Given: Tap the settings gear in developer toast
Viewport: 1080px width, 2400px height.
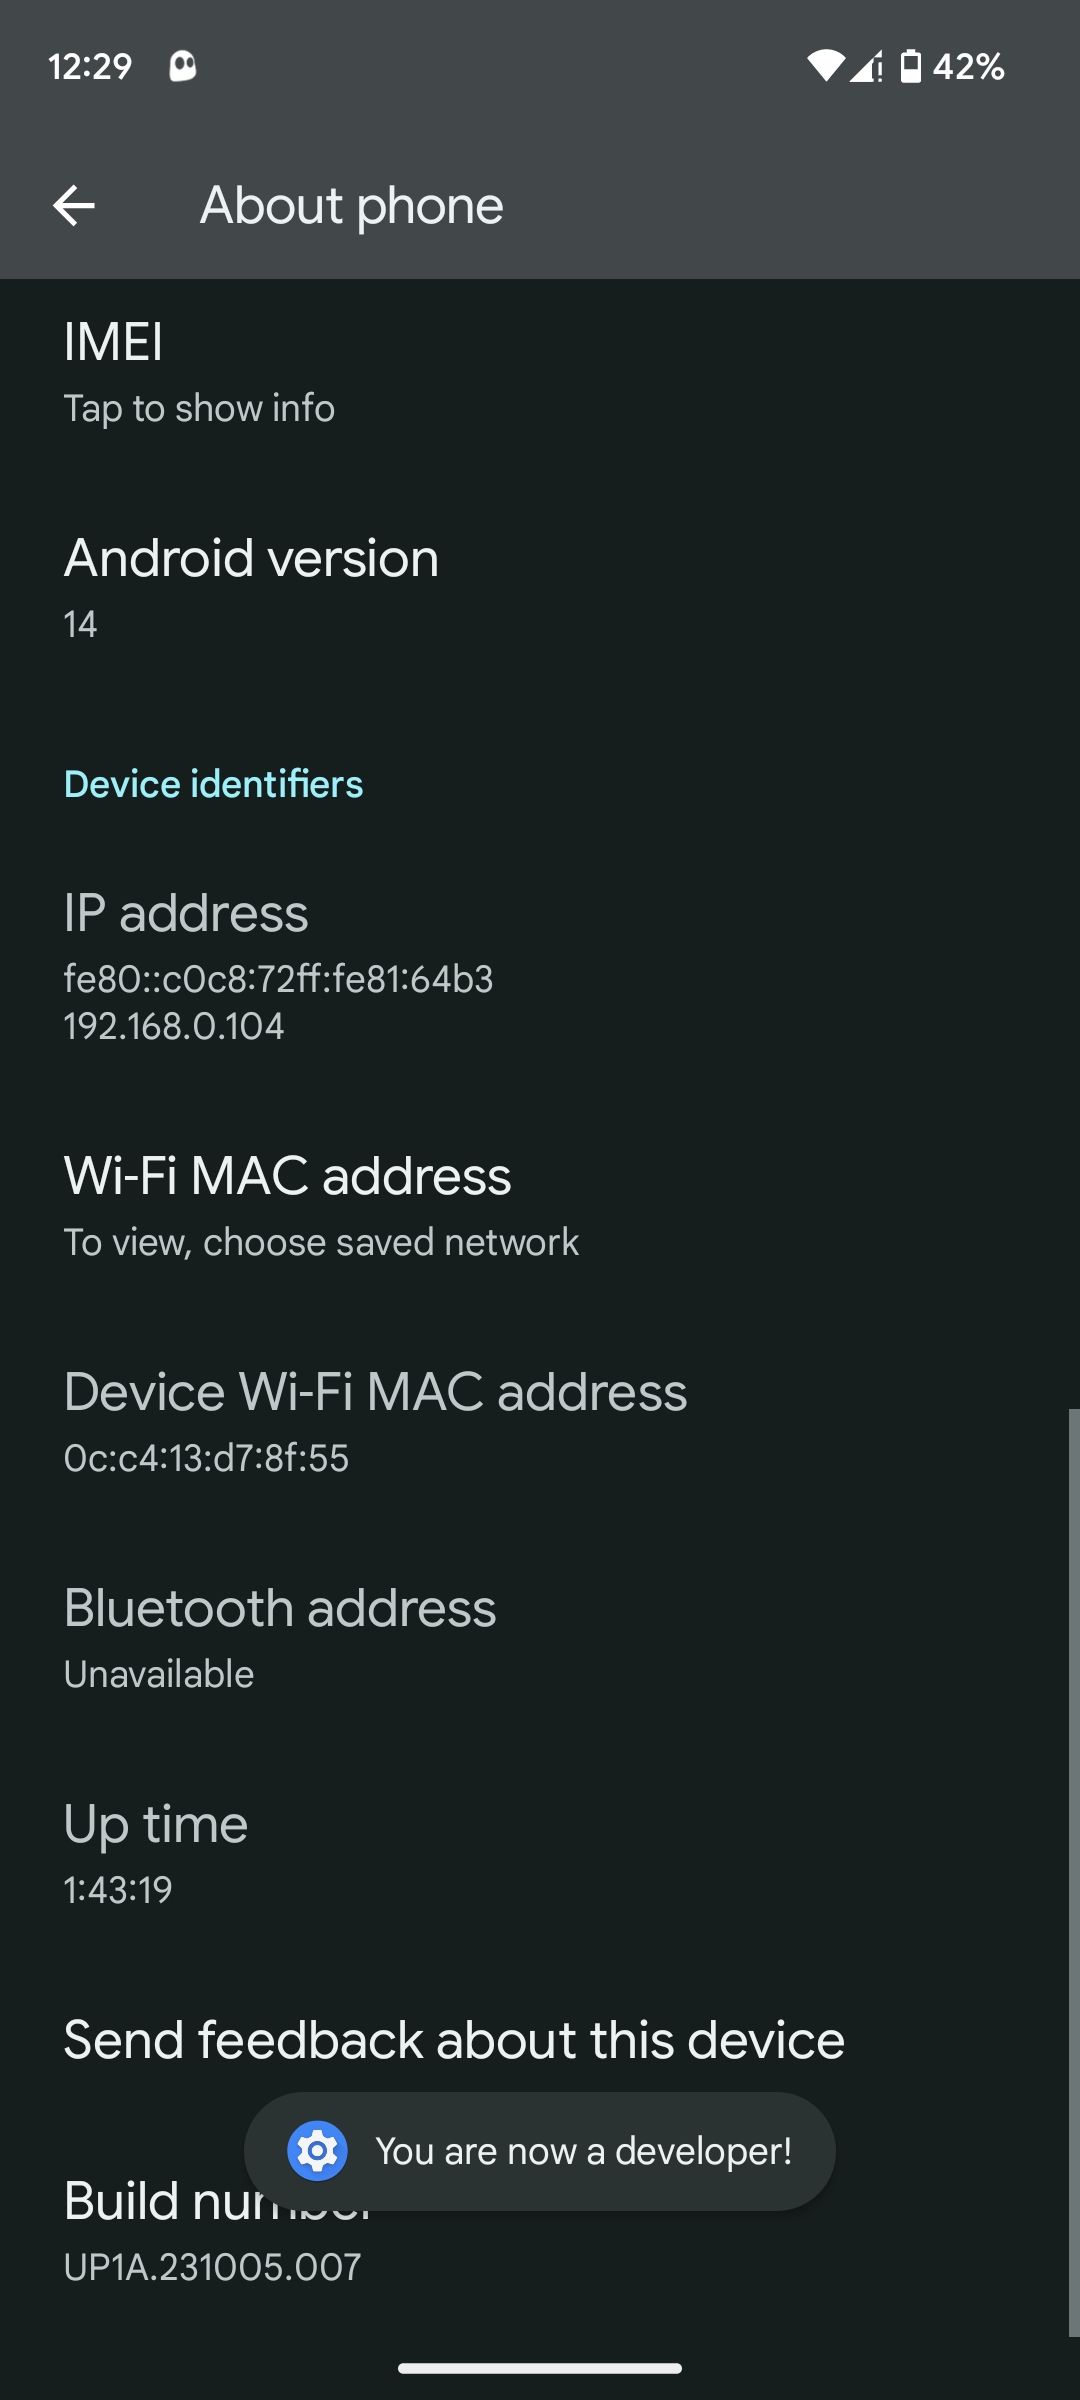Looking at the screenshot, I should tap(316, 2151).
